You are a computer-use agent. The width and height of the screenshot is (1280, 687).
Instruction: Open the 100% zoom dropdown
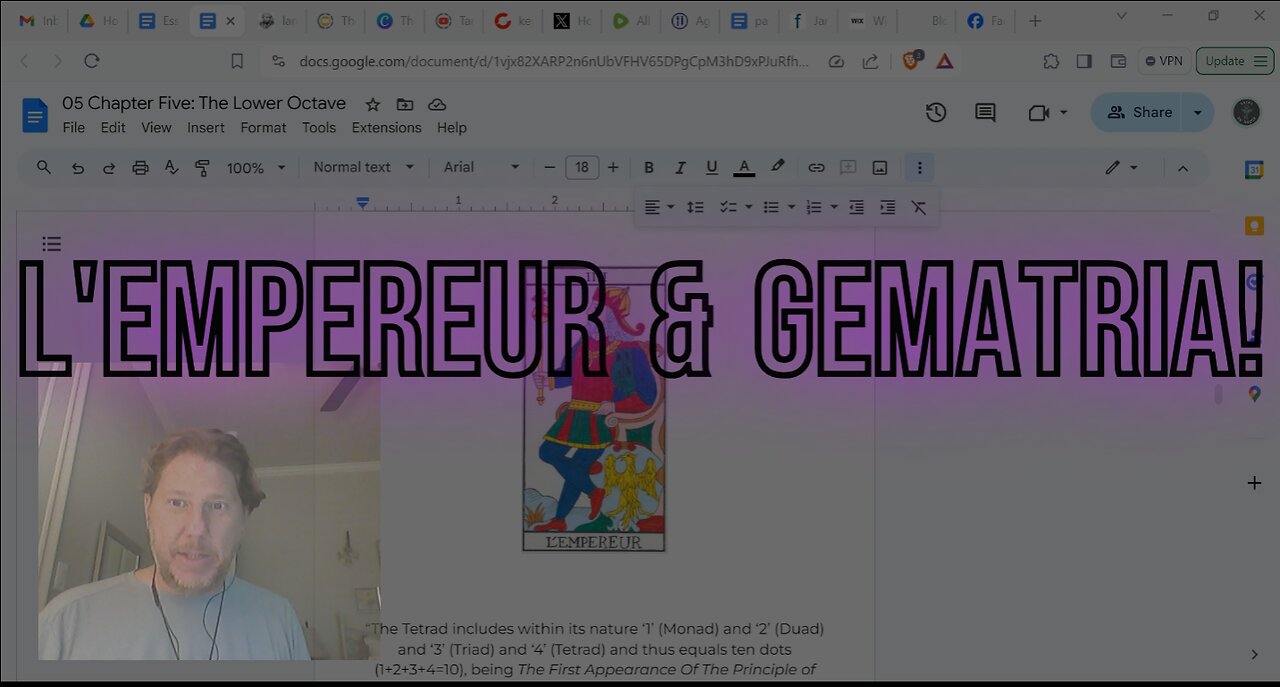256,168
